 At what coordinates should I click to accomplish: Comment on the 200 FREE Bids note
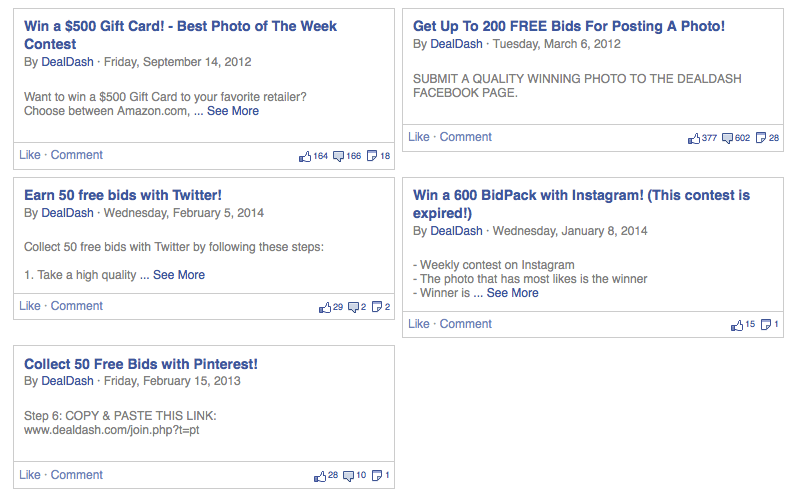click(x=465, y=137)
